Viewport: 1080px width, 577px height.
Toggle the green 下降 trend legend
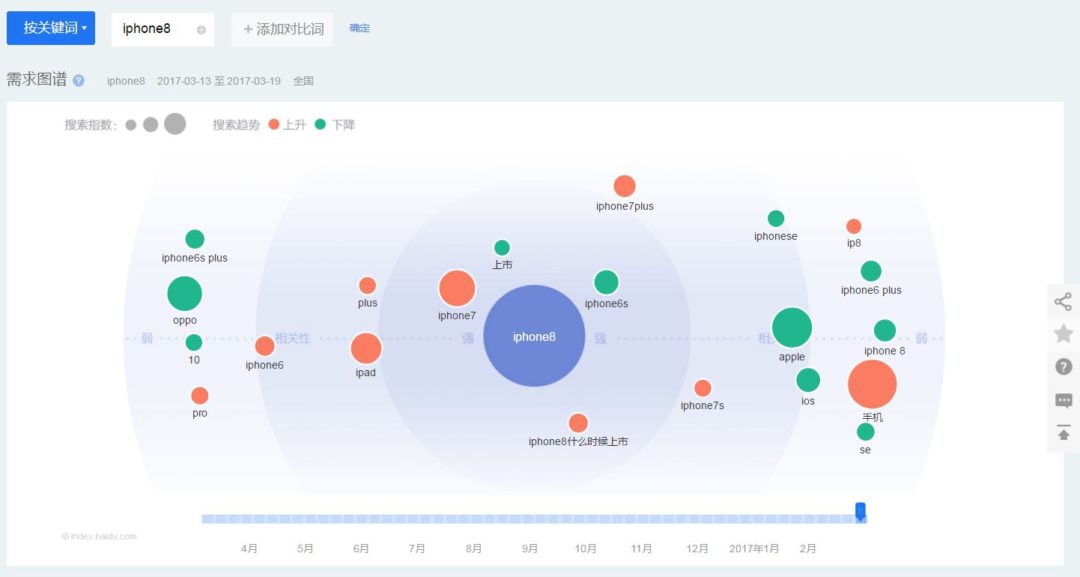[x=322, y=126]
